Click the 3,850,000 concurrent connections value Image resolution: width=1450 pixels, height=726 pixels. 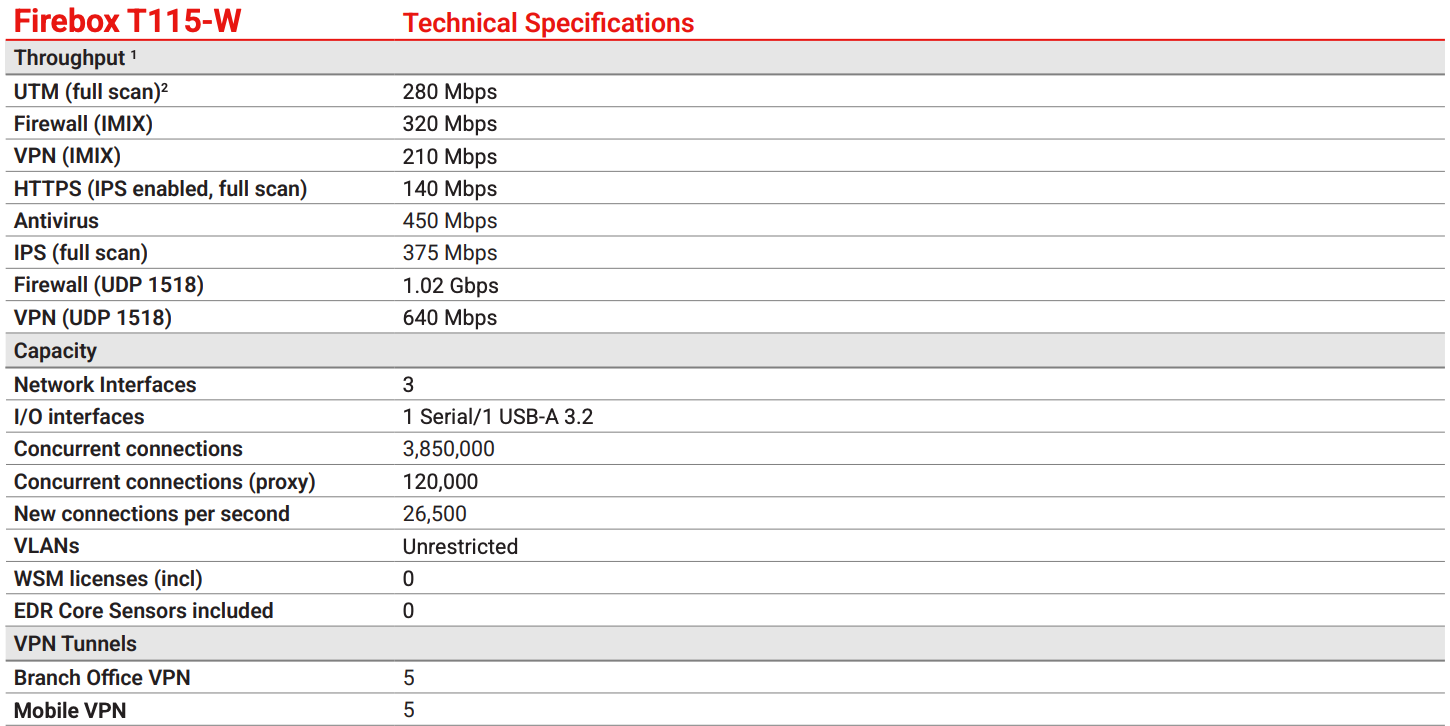coord(448,449)
